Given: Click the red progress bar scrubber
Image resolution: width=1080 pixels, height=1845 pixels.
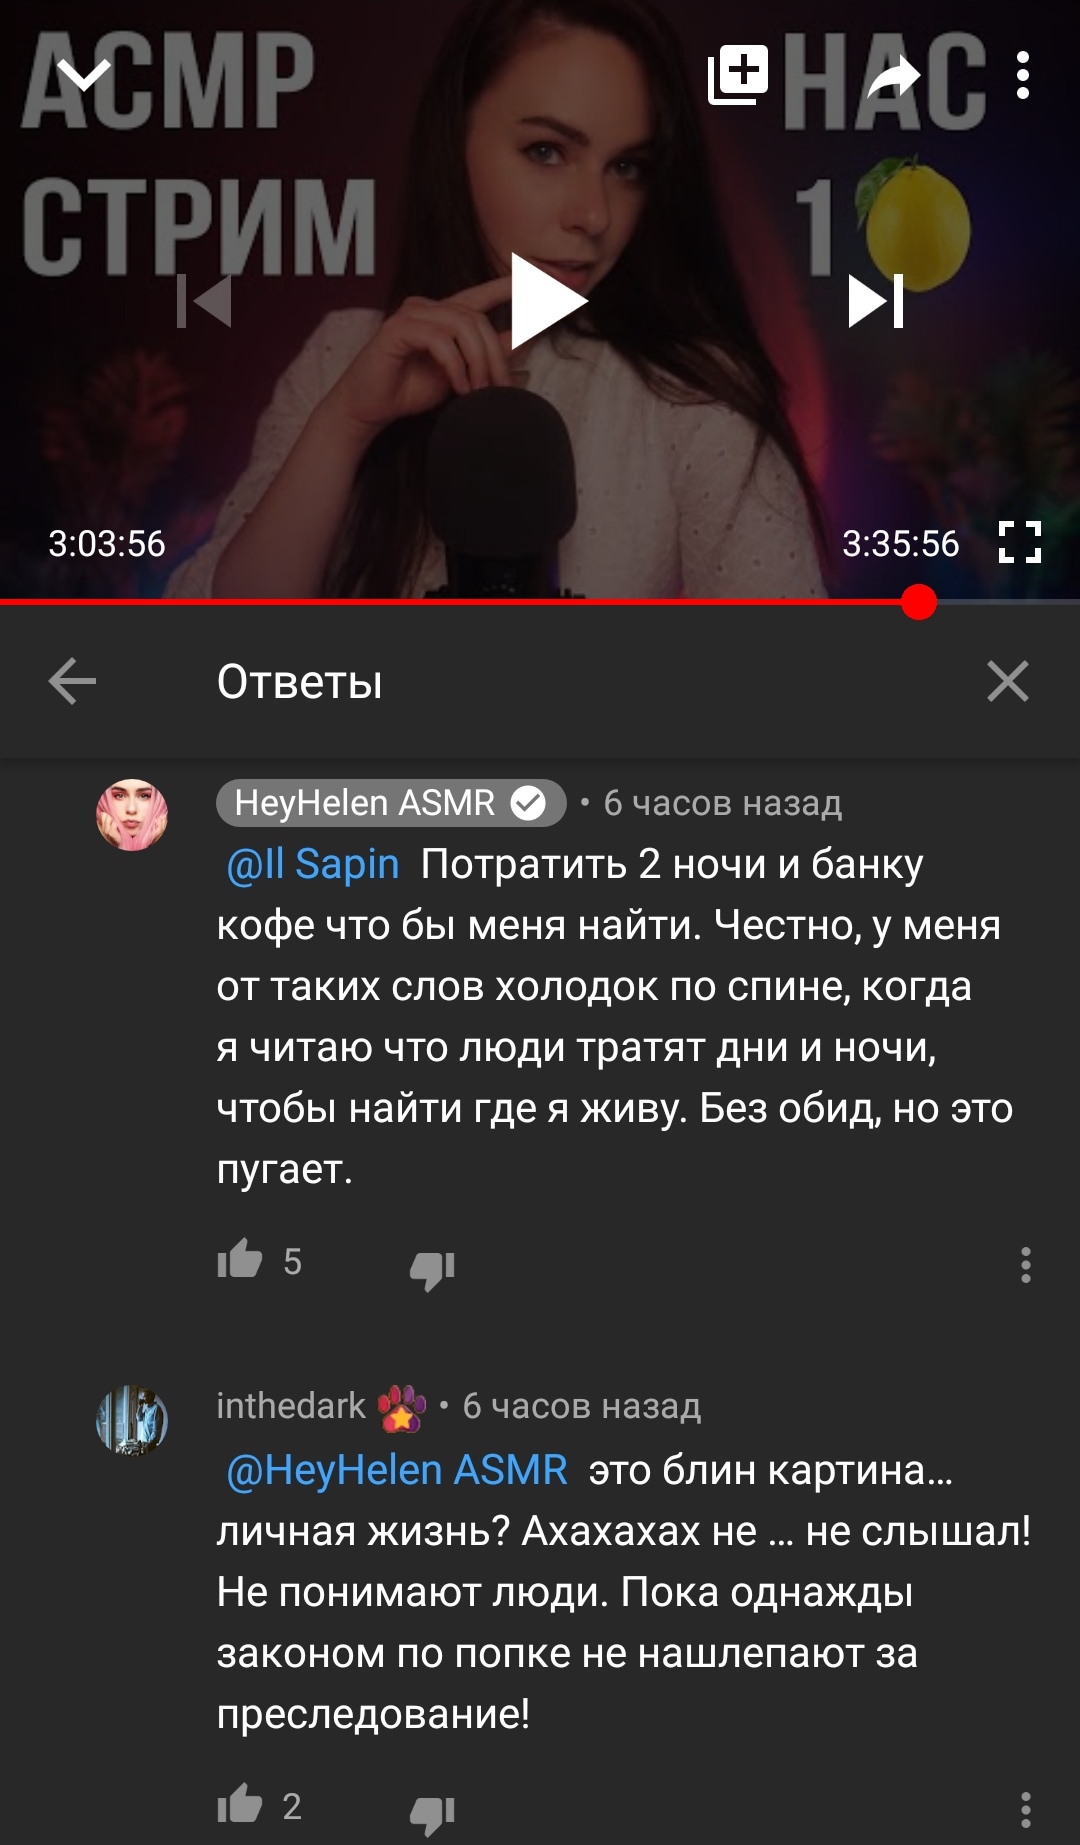Looking at the screenshot, I should 918,602.
